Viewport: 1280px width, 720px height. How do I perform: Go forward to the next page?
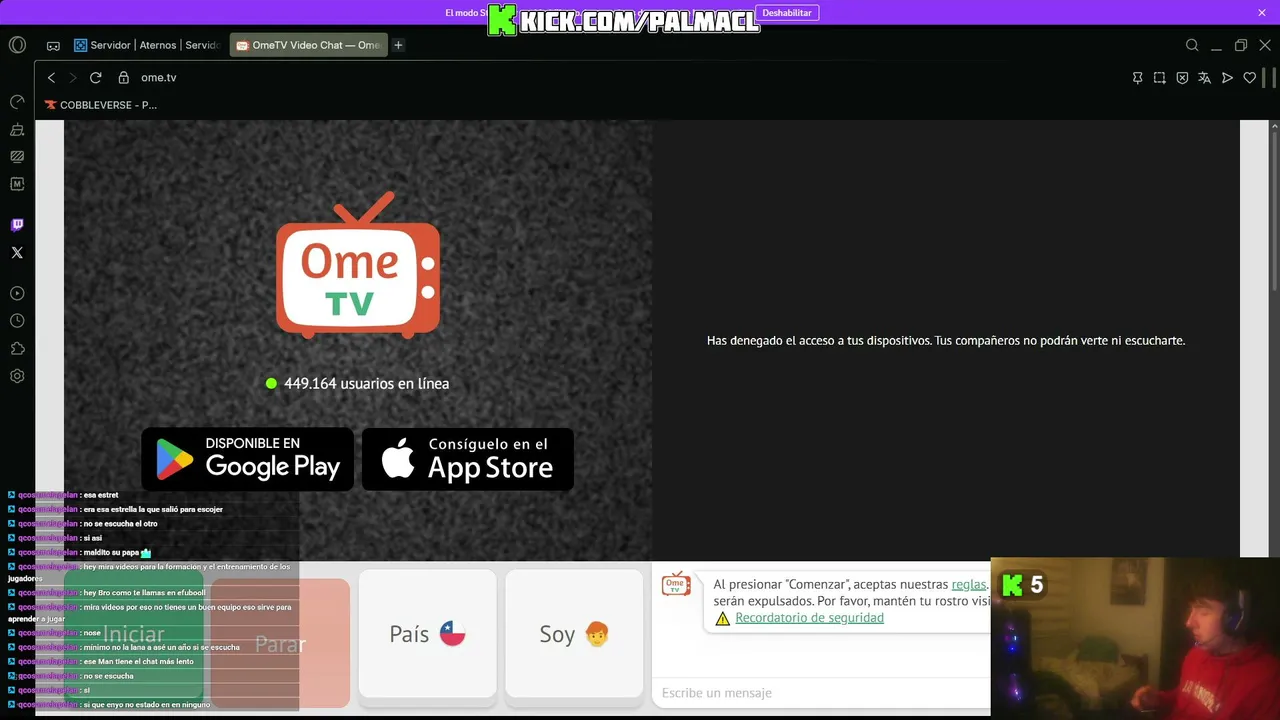(x=73, y=78)
